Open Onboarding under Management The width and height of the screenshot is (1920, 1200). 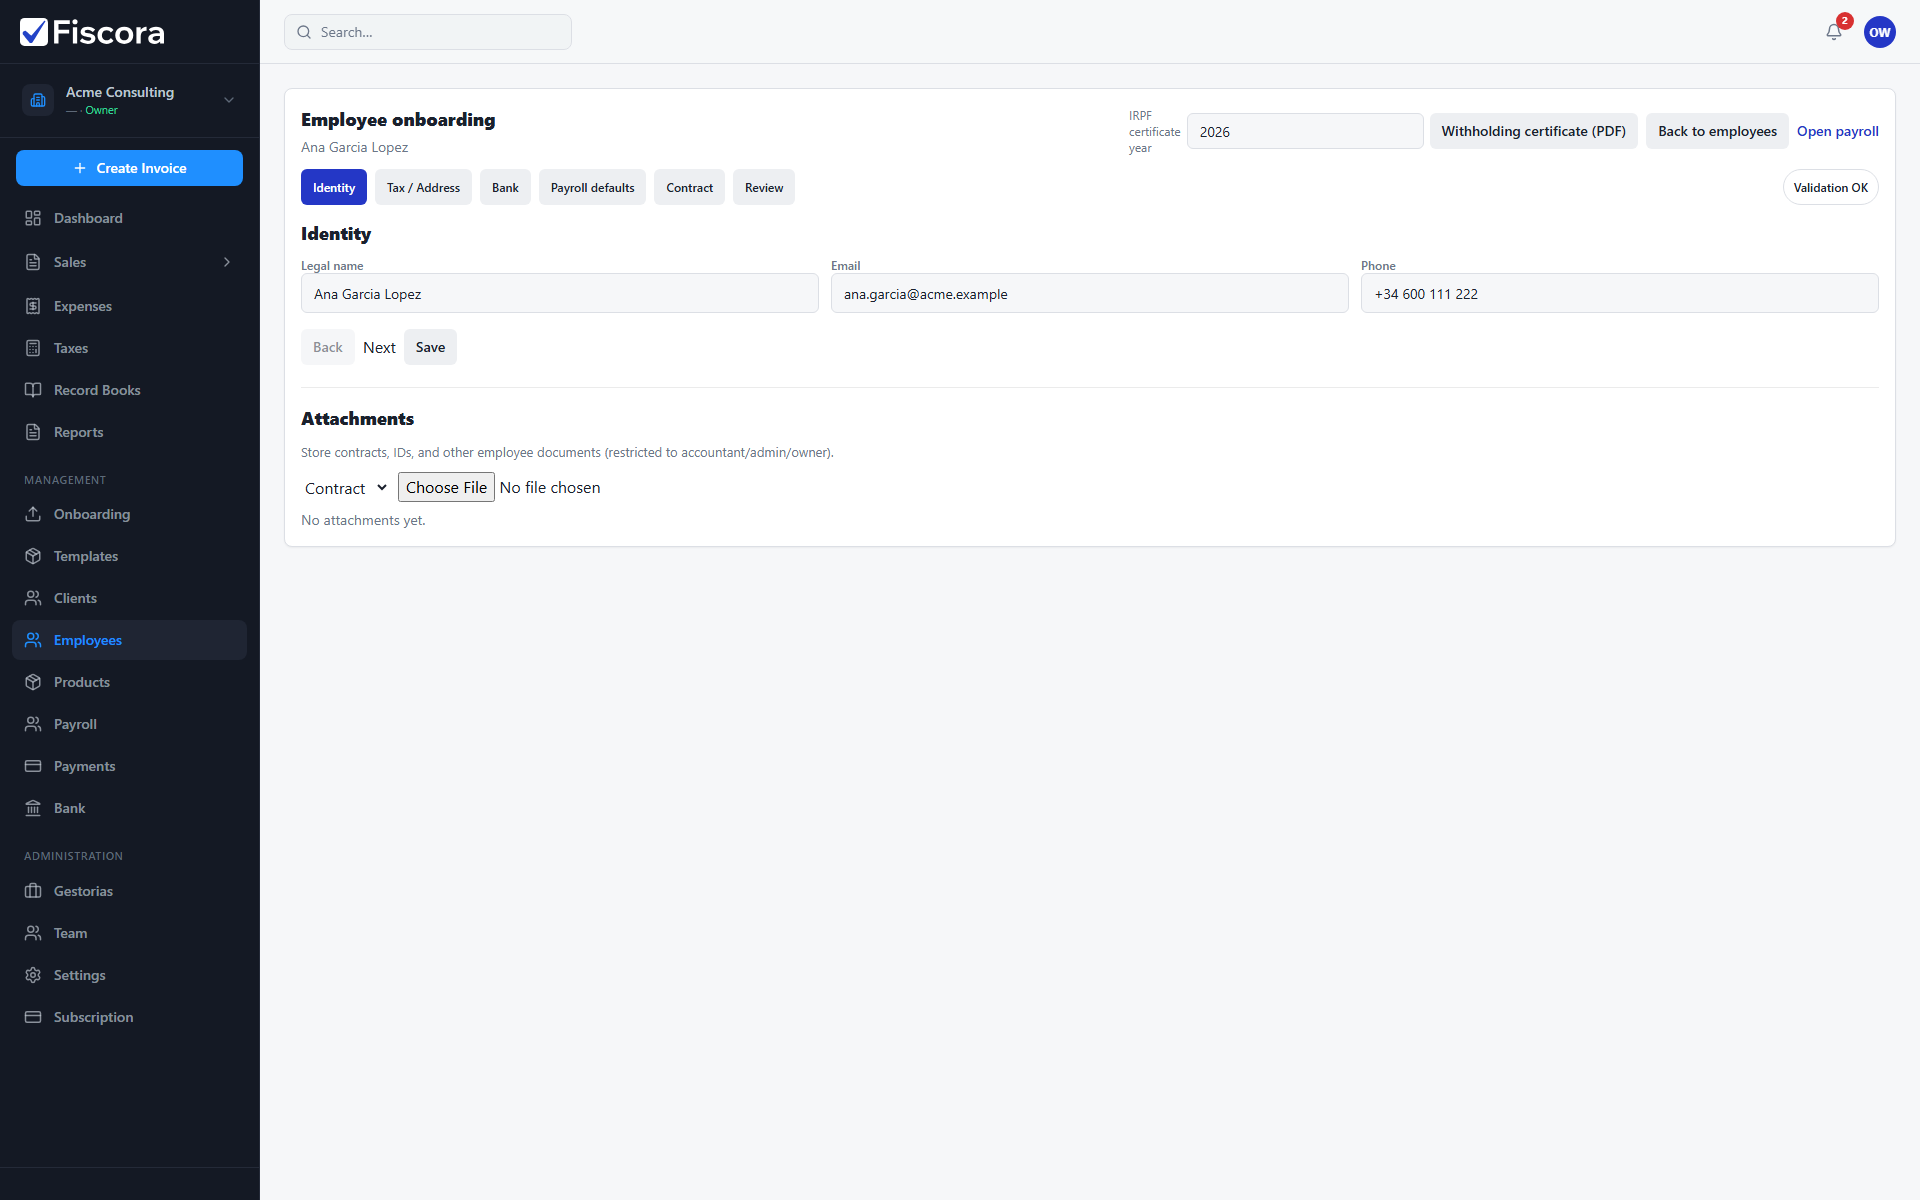pyautogui.click(x=129, y=514)
